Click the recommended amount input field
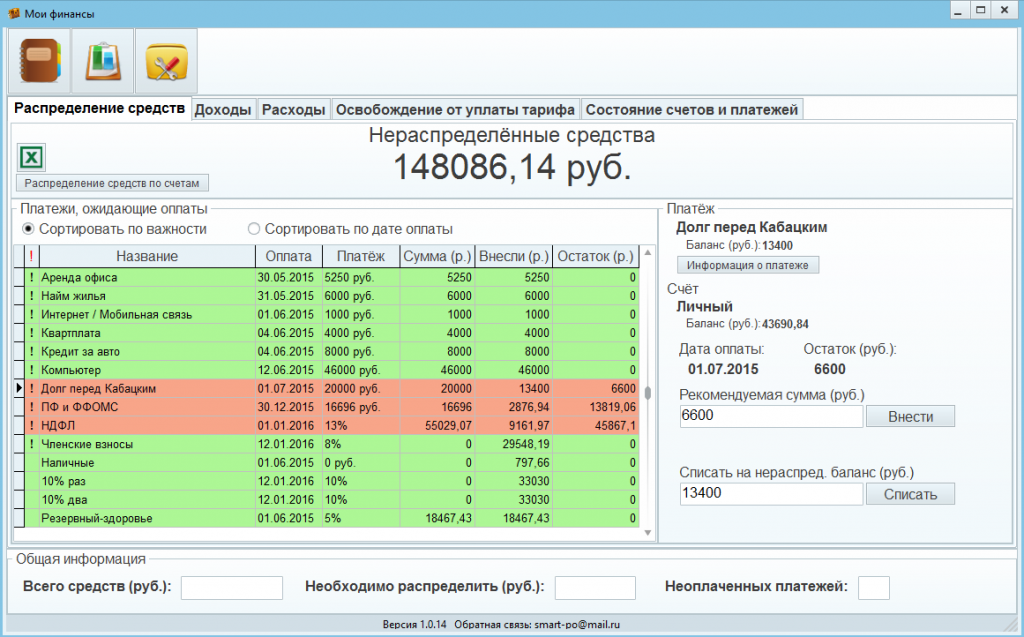1024x637 pixels. [x=770, y=416]
